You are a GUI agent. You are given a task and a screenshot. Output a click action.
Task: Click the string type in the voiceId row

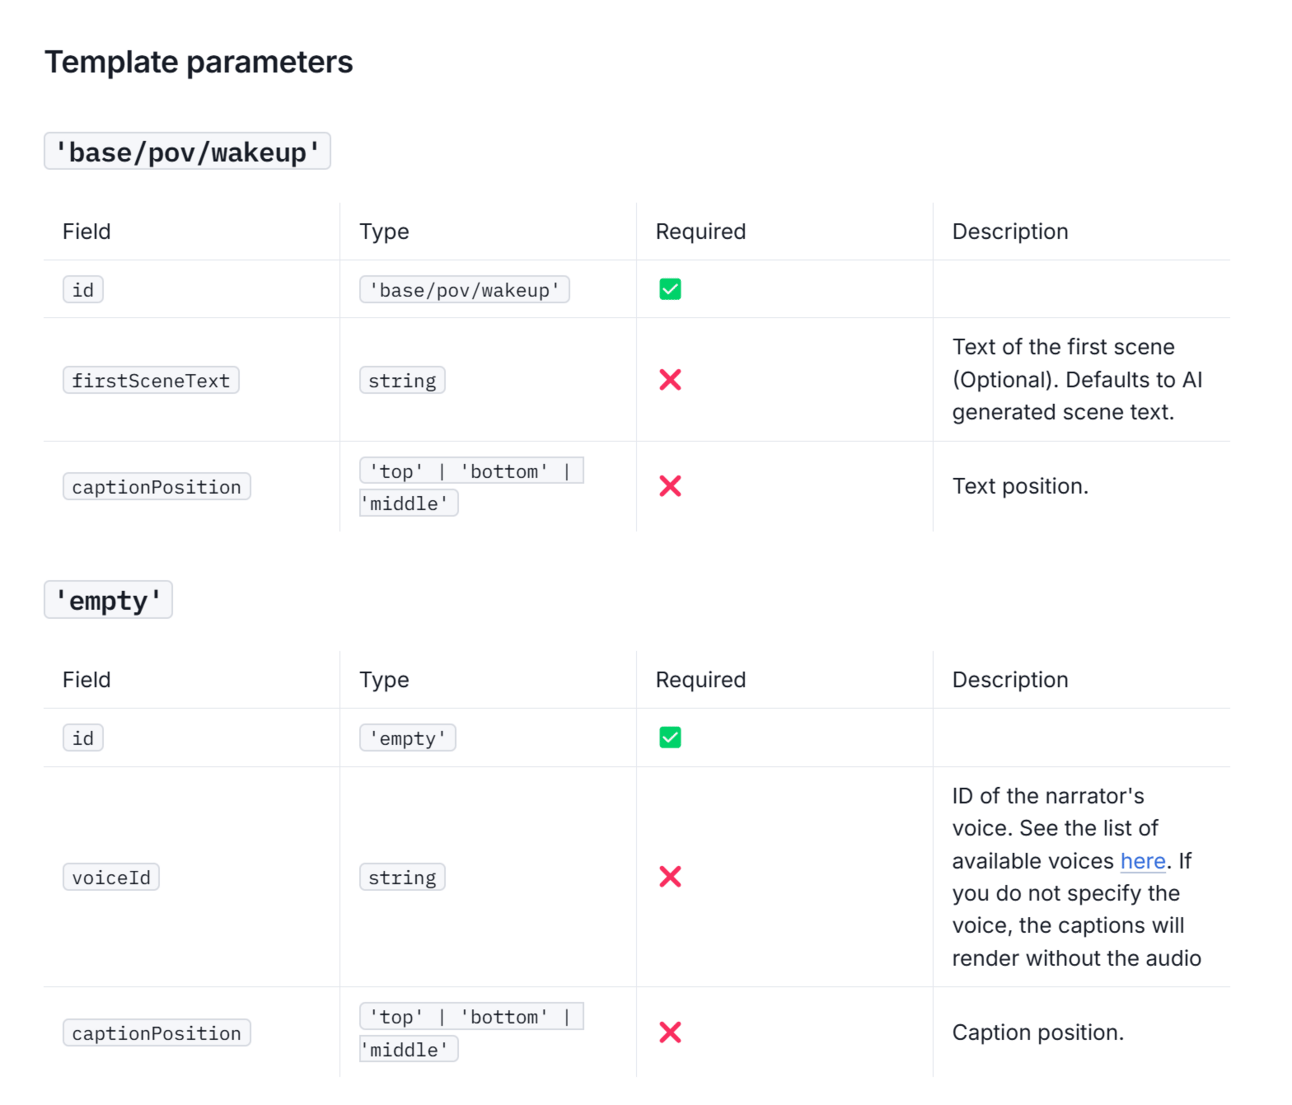pyautogui.click(x=402, y=877)
